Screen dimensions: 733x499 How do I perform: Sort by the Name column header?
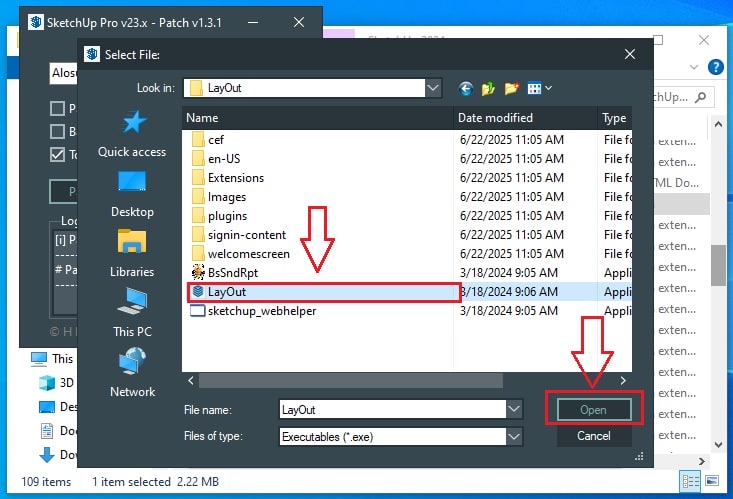tap(317, 118)
